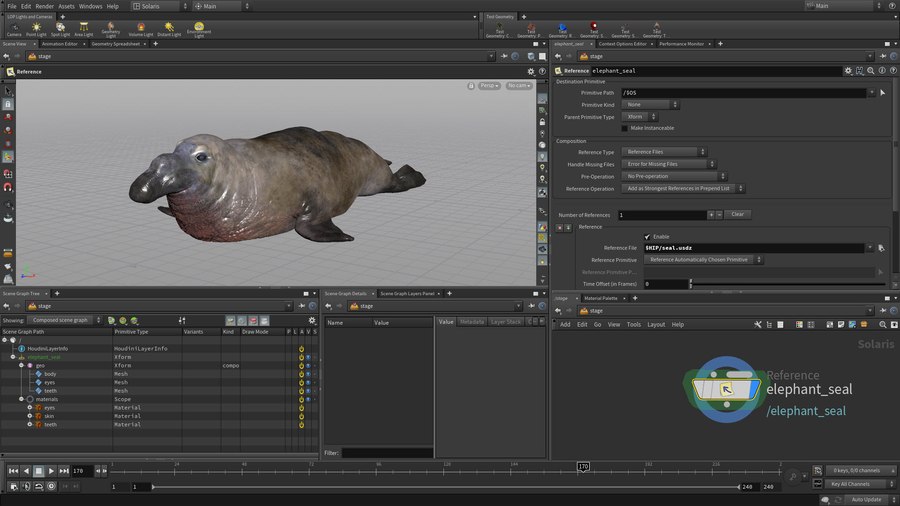Click the Clear references button
900x506 pixels.
[738, 215]
